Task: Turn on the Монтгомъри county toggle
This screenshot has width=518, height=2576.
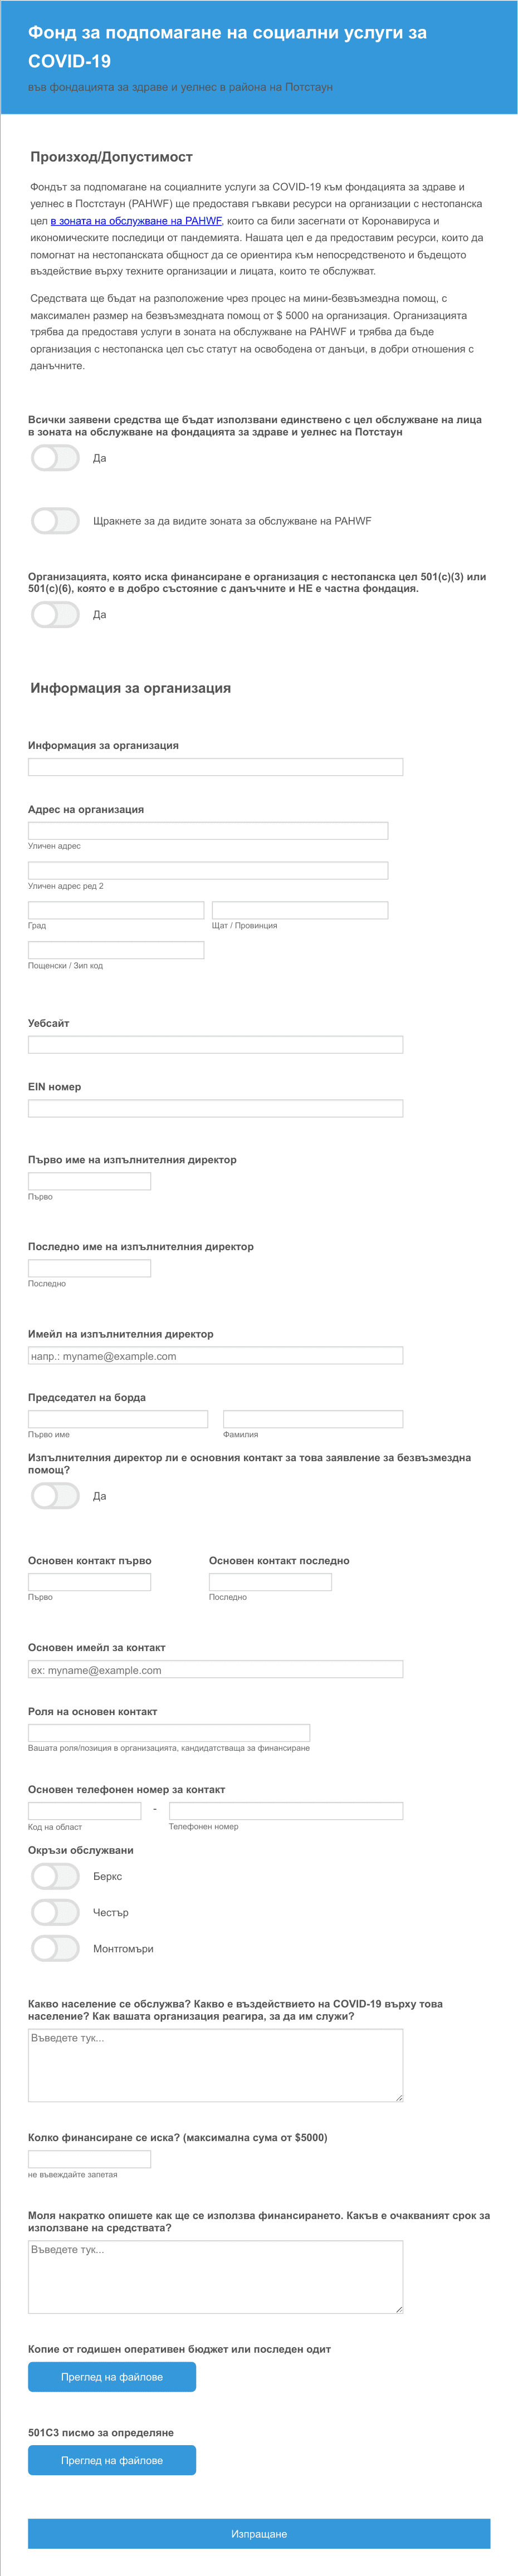Action: click(55, 1949)
